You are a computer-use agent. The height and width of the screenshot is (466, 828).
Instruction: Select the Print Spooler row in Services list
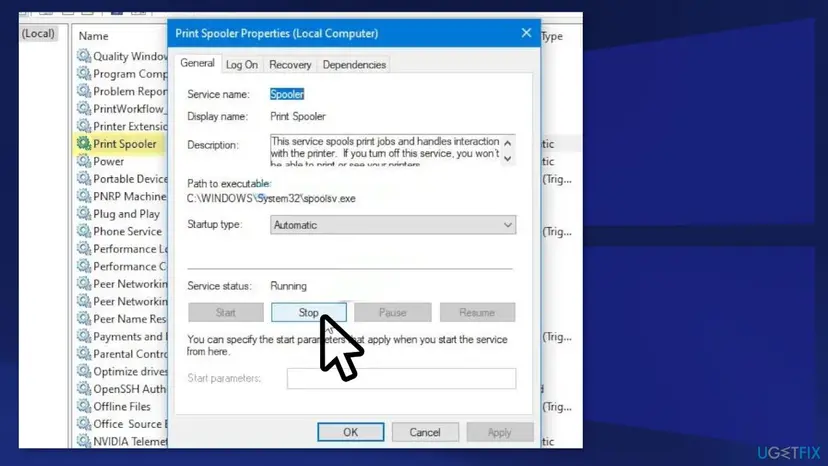point(120,143)
